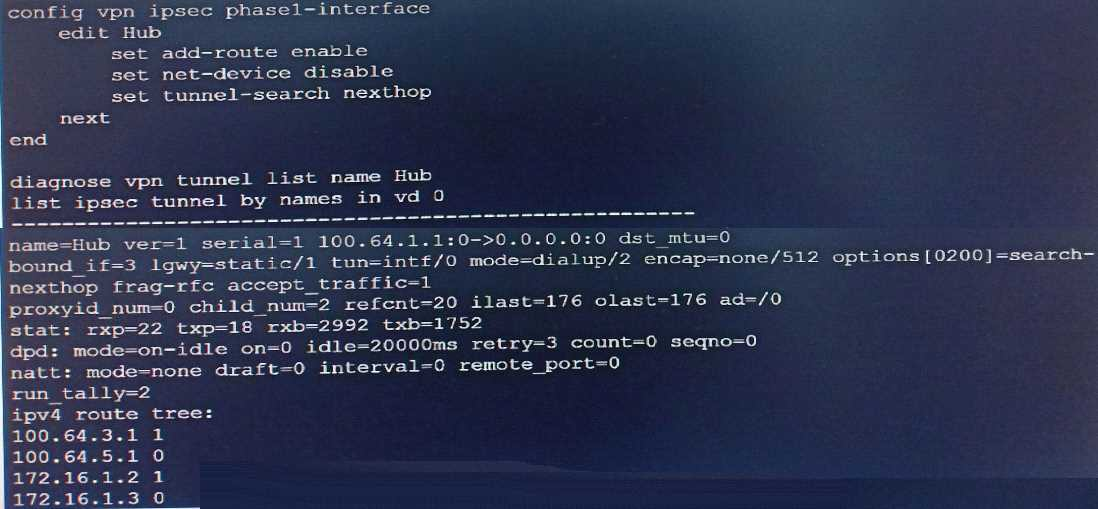The height and width of the screenshot is (509, 1098).
Task: Click the 'config vpn ipsec phase1-interface' line
Action: pos(218,11)
